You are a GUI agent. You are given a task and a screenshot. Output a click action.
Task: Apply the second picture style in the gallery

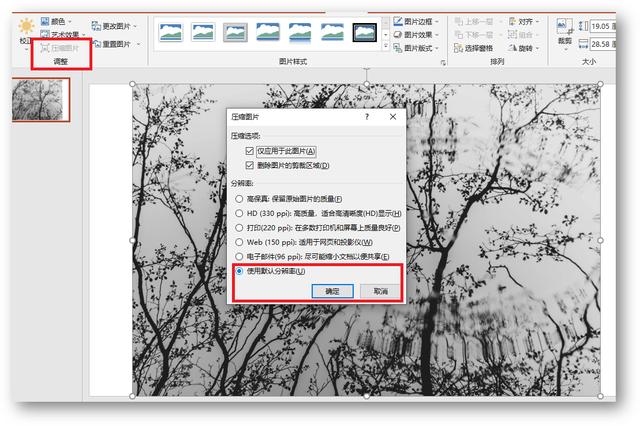coord(203,32)
